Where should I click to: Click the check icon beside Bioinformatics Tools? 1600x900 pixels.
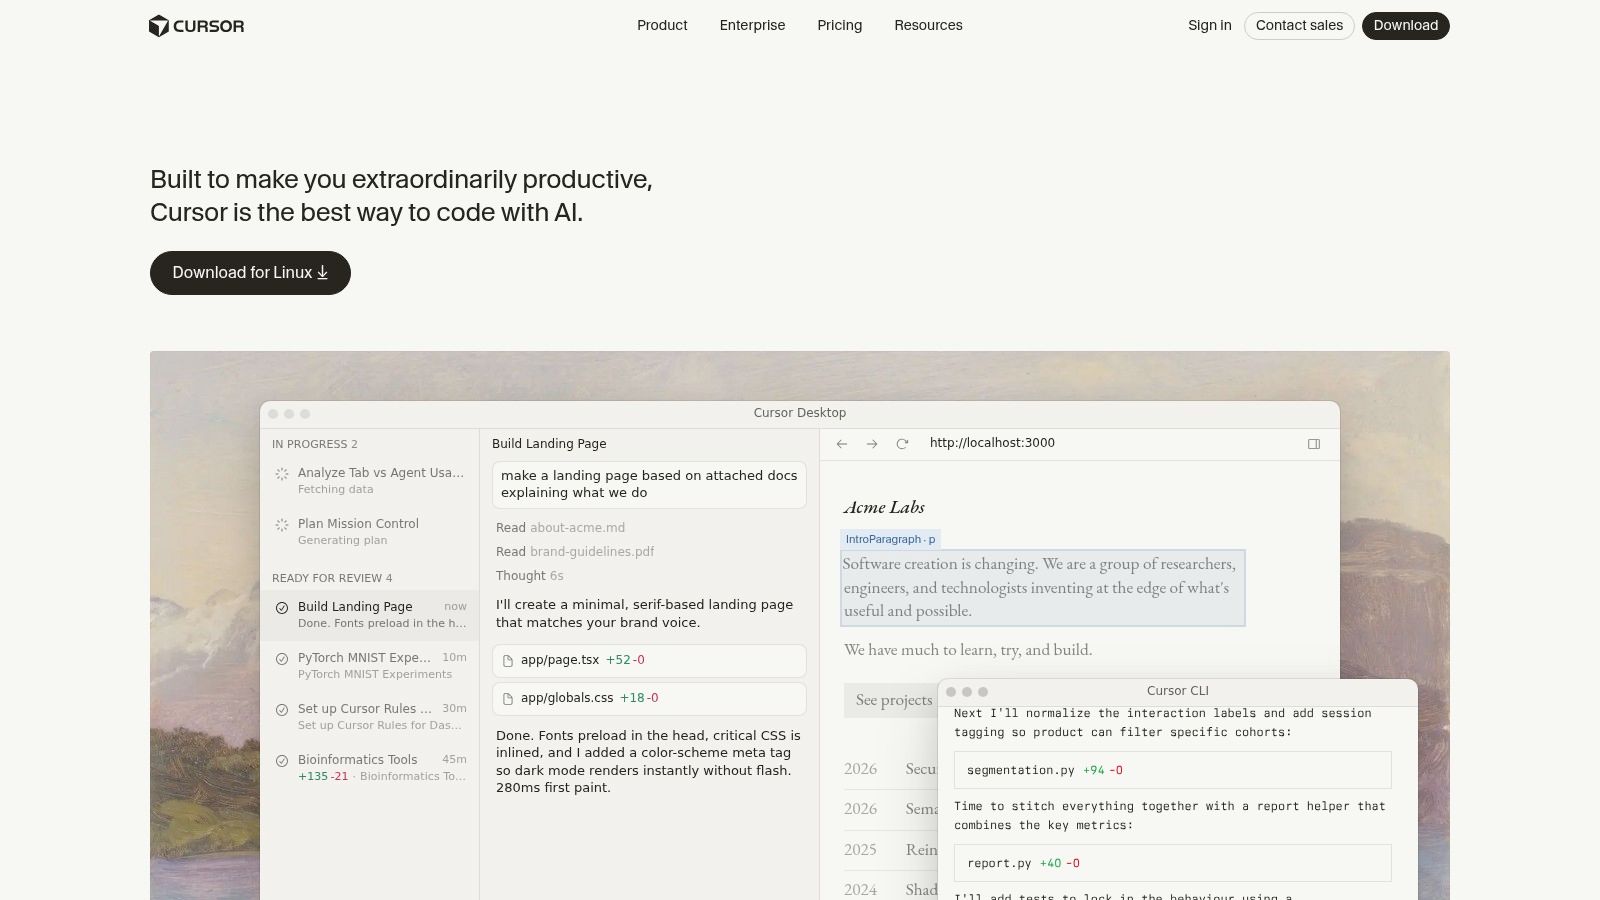[x=282, y=761]
